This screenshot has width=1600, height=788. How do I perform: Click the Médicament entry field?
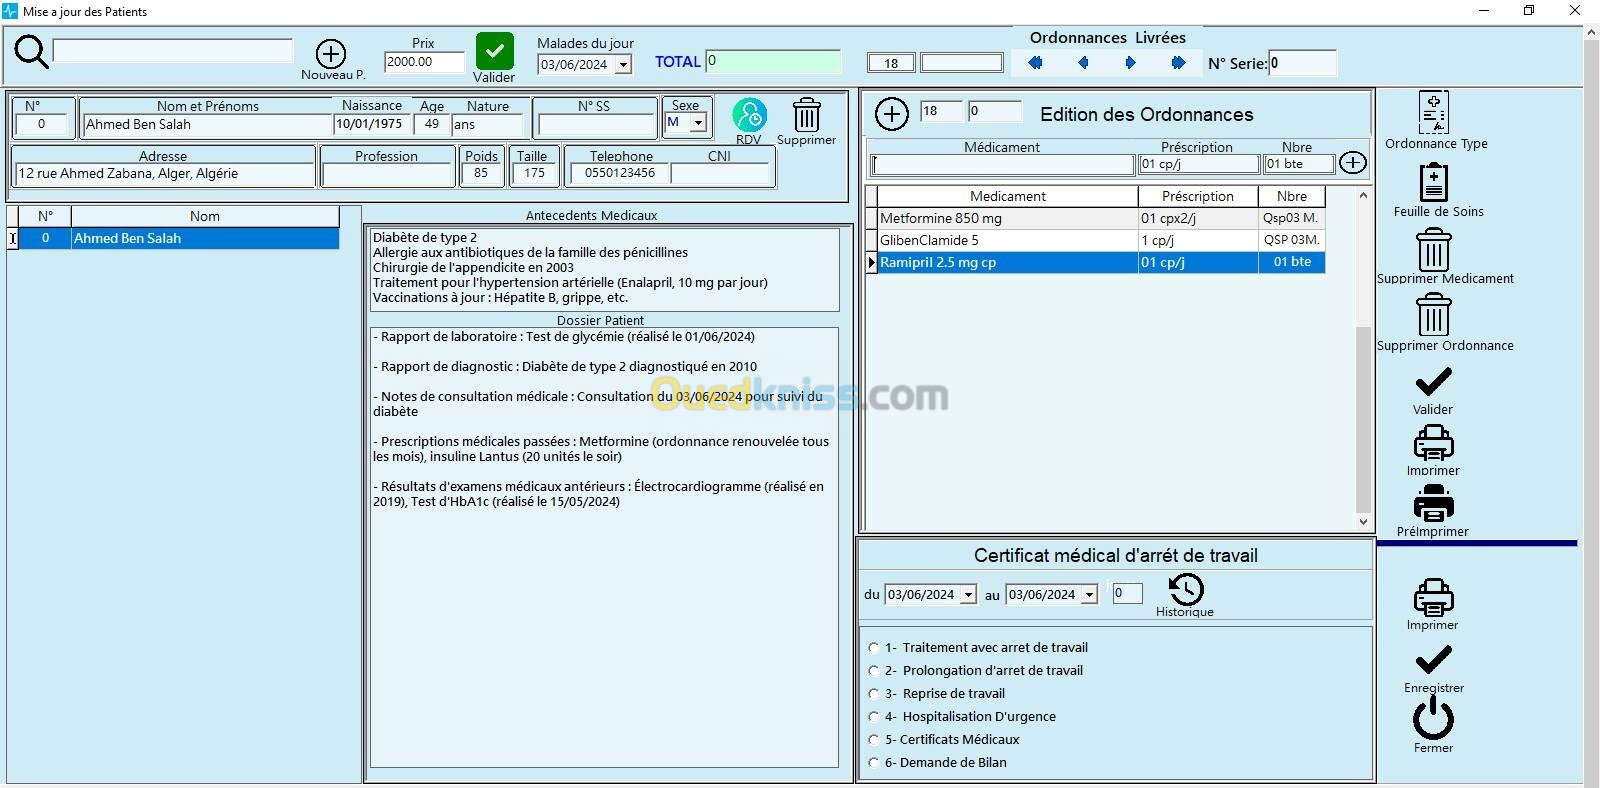coord(1002,164)
